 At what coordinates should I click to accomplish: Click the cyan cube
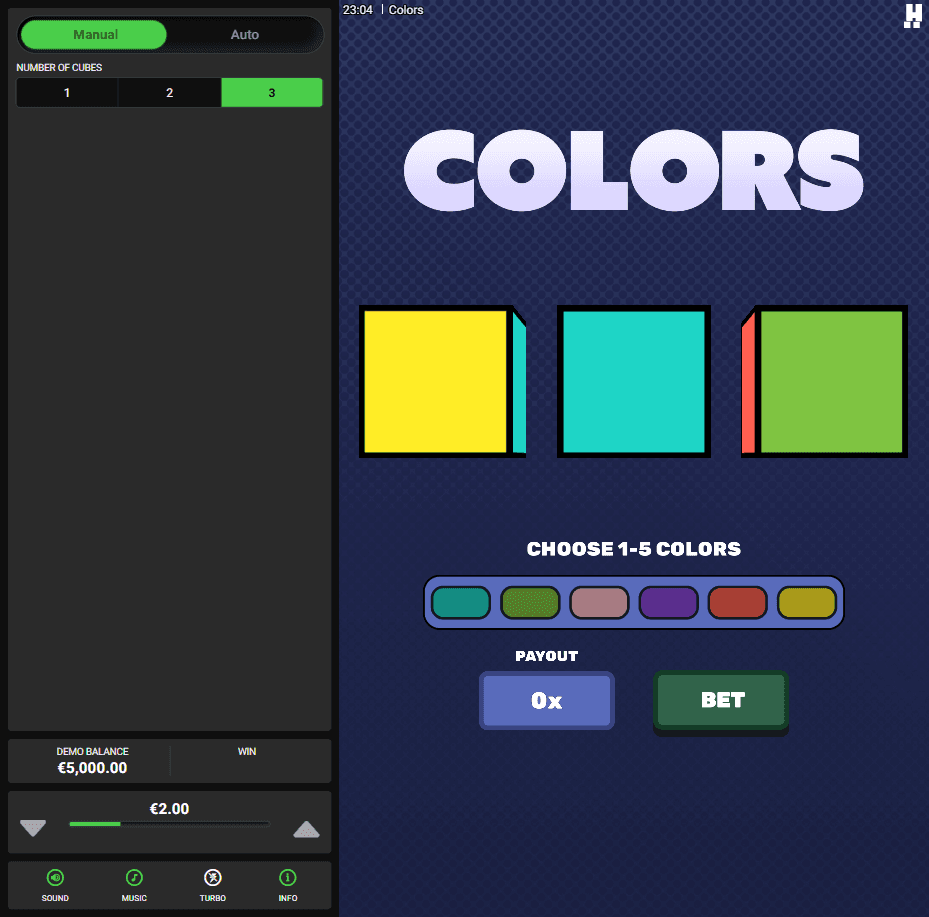pyautogui.click(x=633, y=381)
